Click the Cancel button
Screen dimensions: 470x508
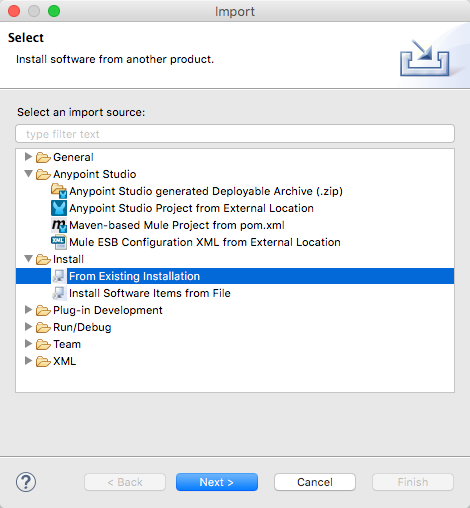point(315,482)
